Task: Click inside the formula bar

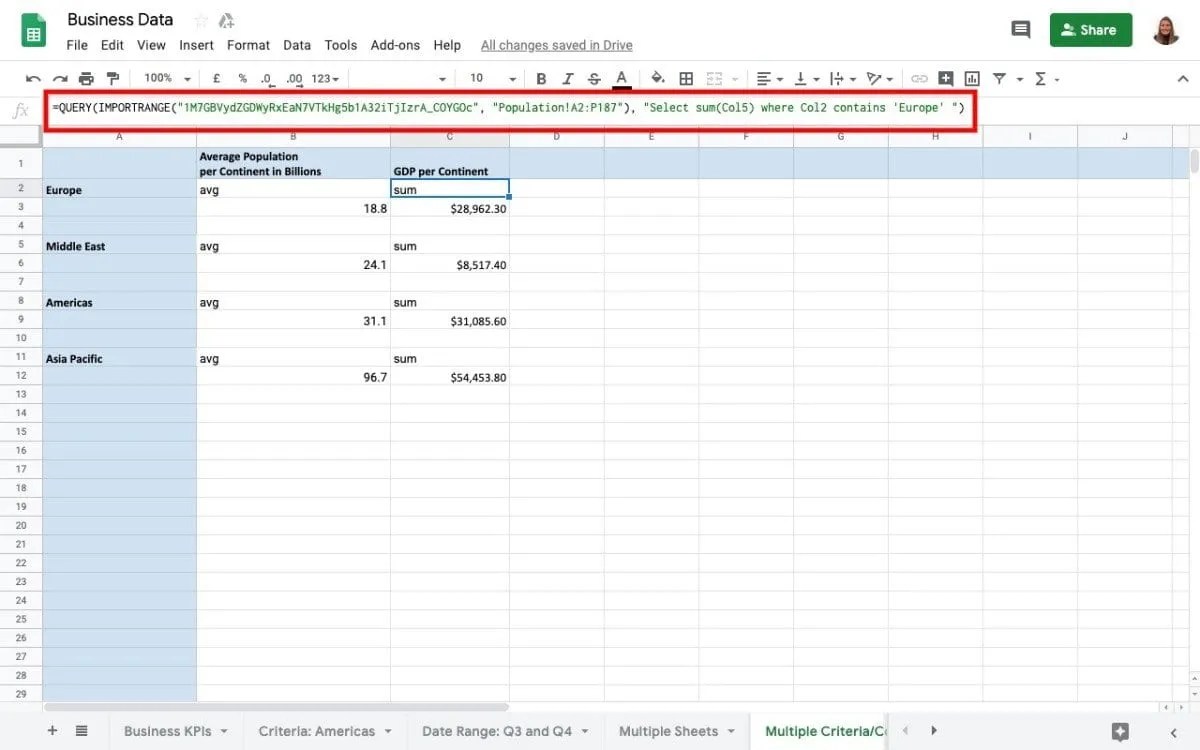Action: click(x=500, y=107)
